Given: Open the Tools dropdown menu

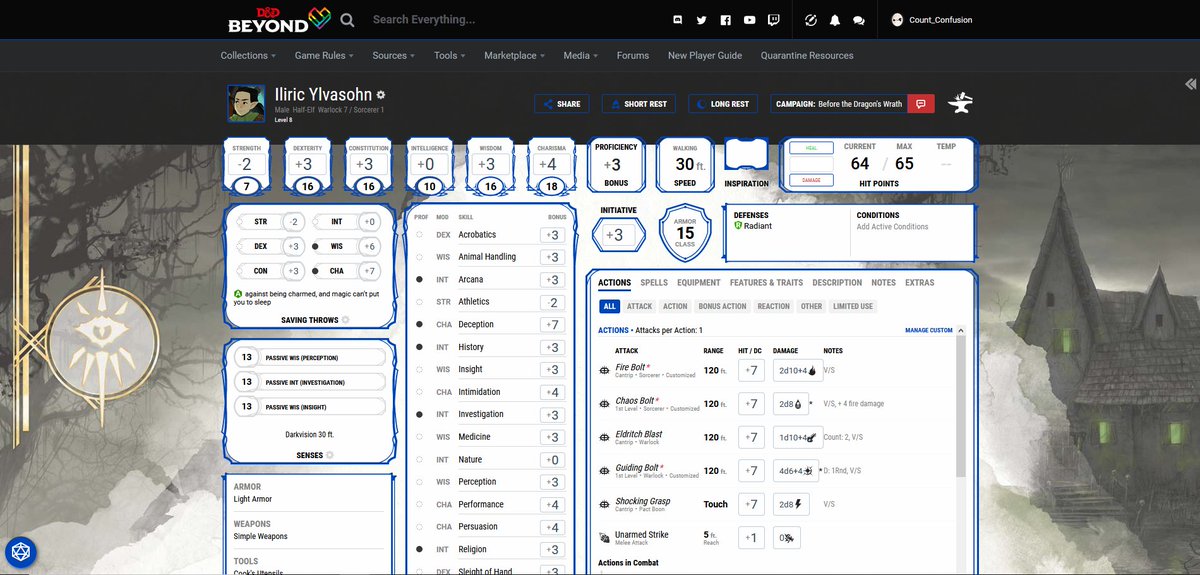Looking at the screenshot, I should [x=450, y=56].
